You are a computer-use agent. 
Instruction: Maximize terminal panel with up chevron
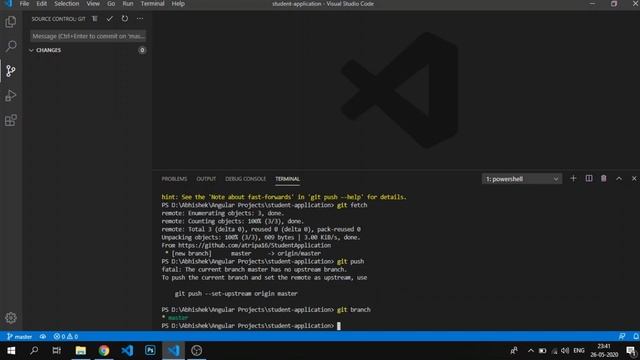click(x=619, y=178)
